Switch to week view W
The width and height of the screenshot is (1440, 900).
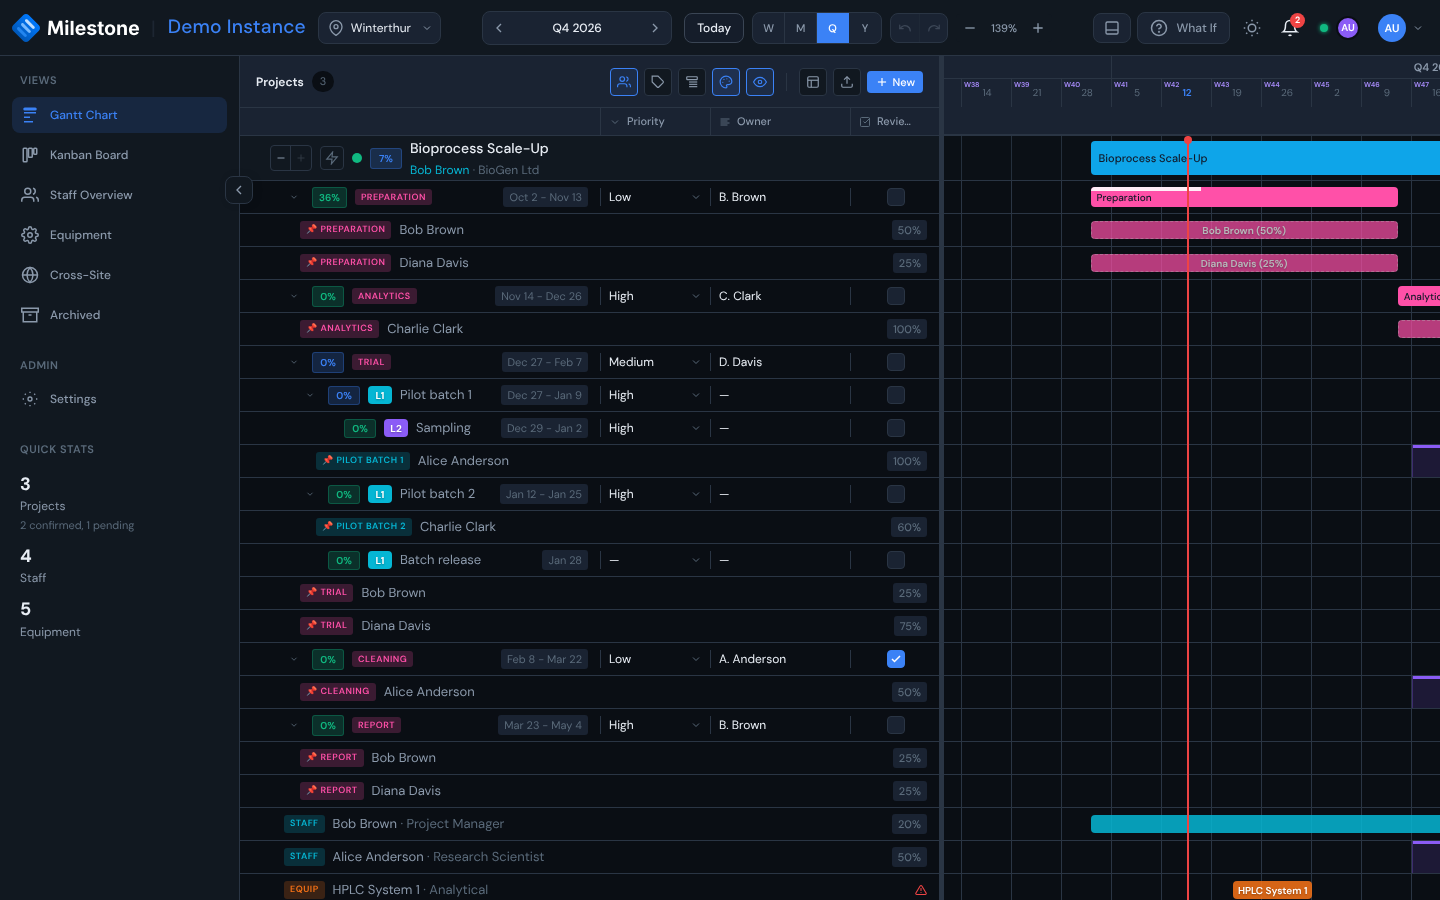pos(769,28)
